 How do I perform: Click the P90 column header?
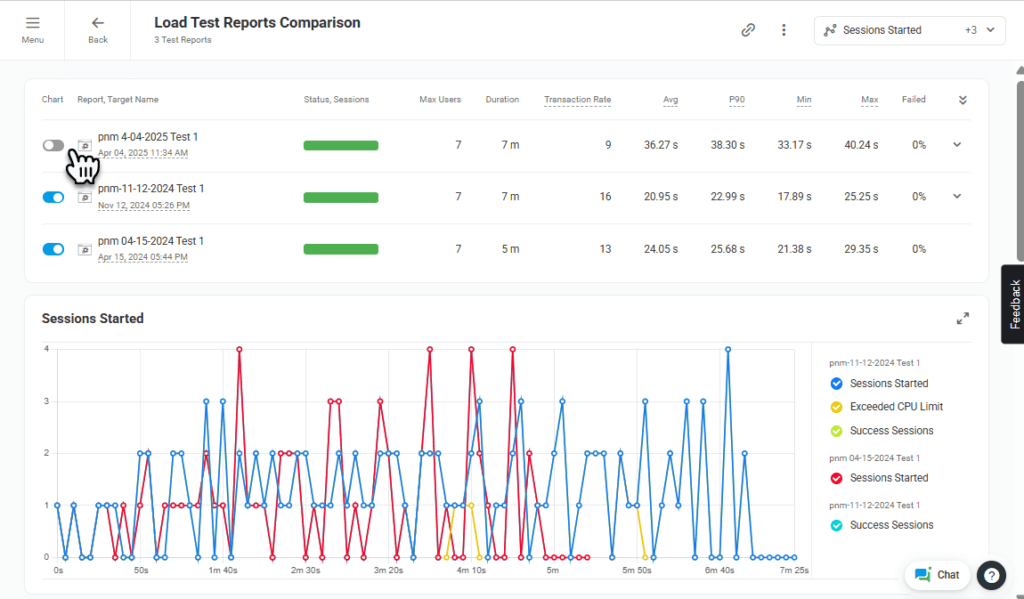click(x=735, y=100)
